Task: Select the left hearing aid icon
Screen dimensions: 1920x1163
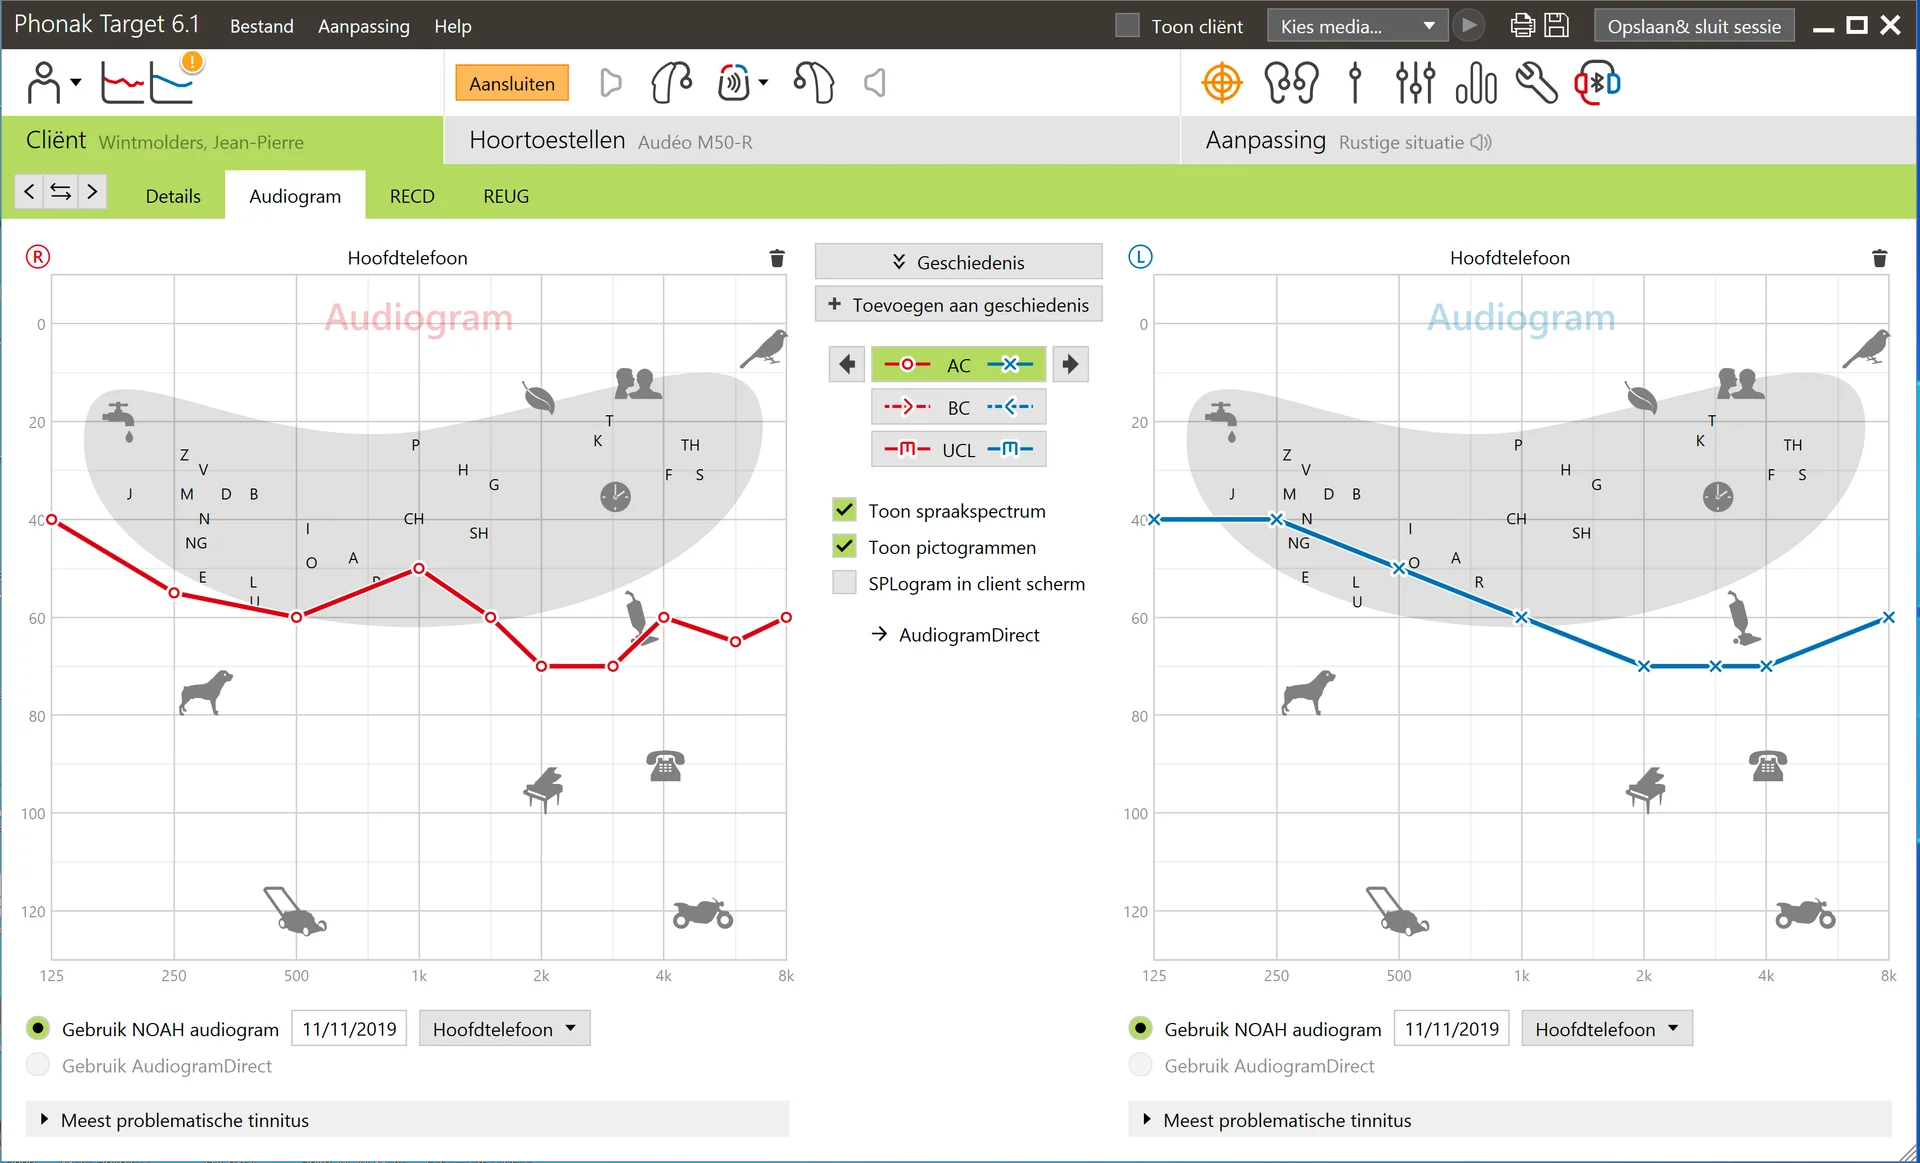Action: click(x=813, y=83)
